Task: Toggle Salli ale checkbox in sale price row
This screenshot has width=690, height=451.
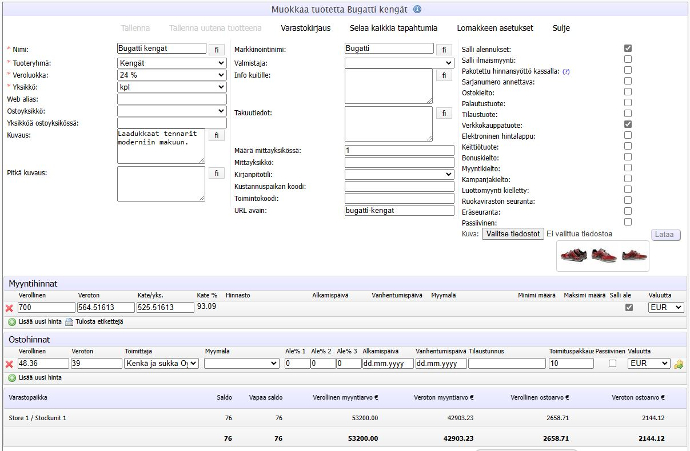Action: click(629, 307)
